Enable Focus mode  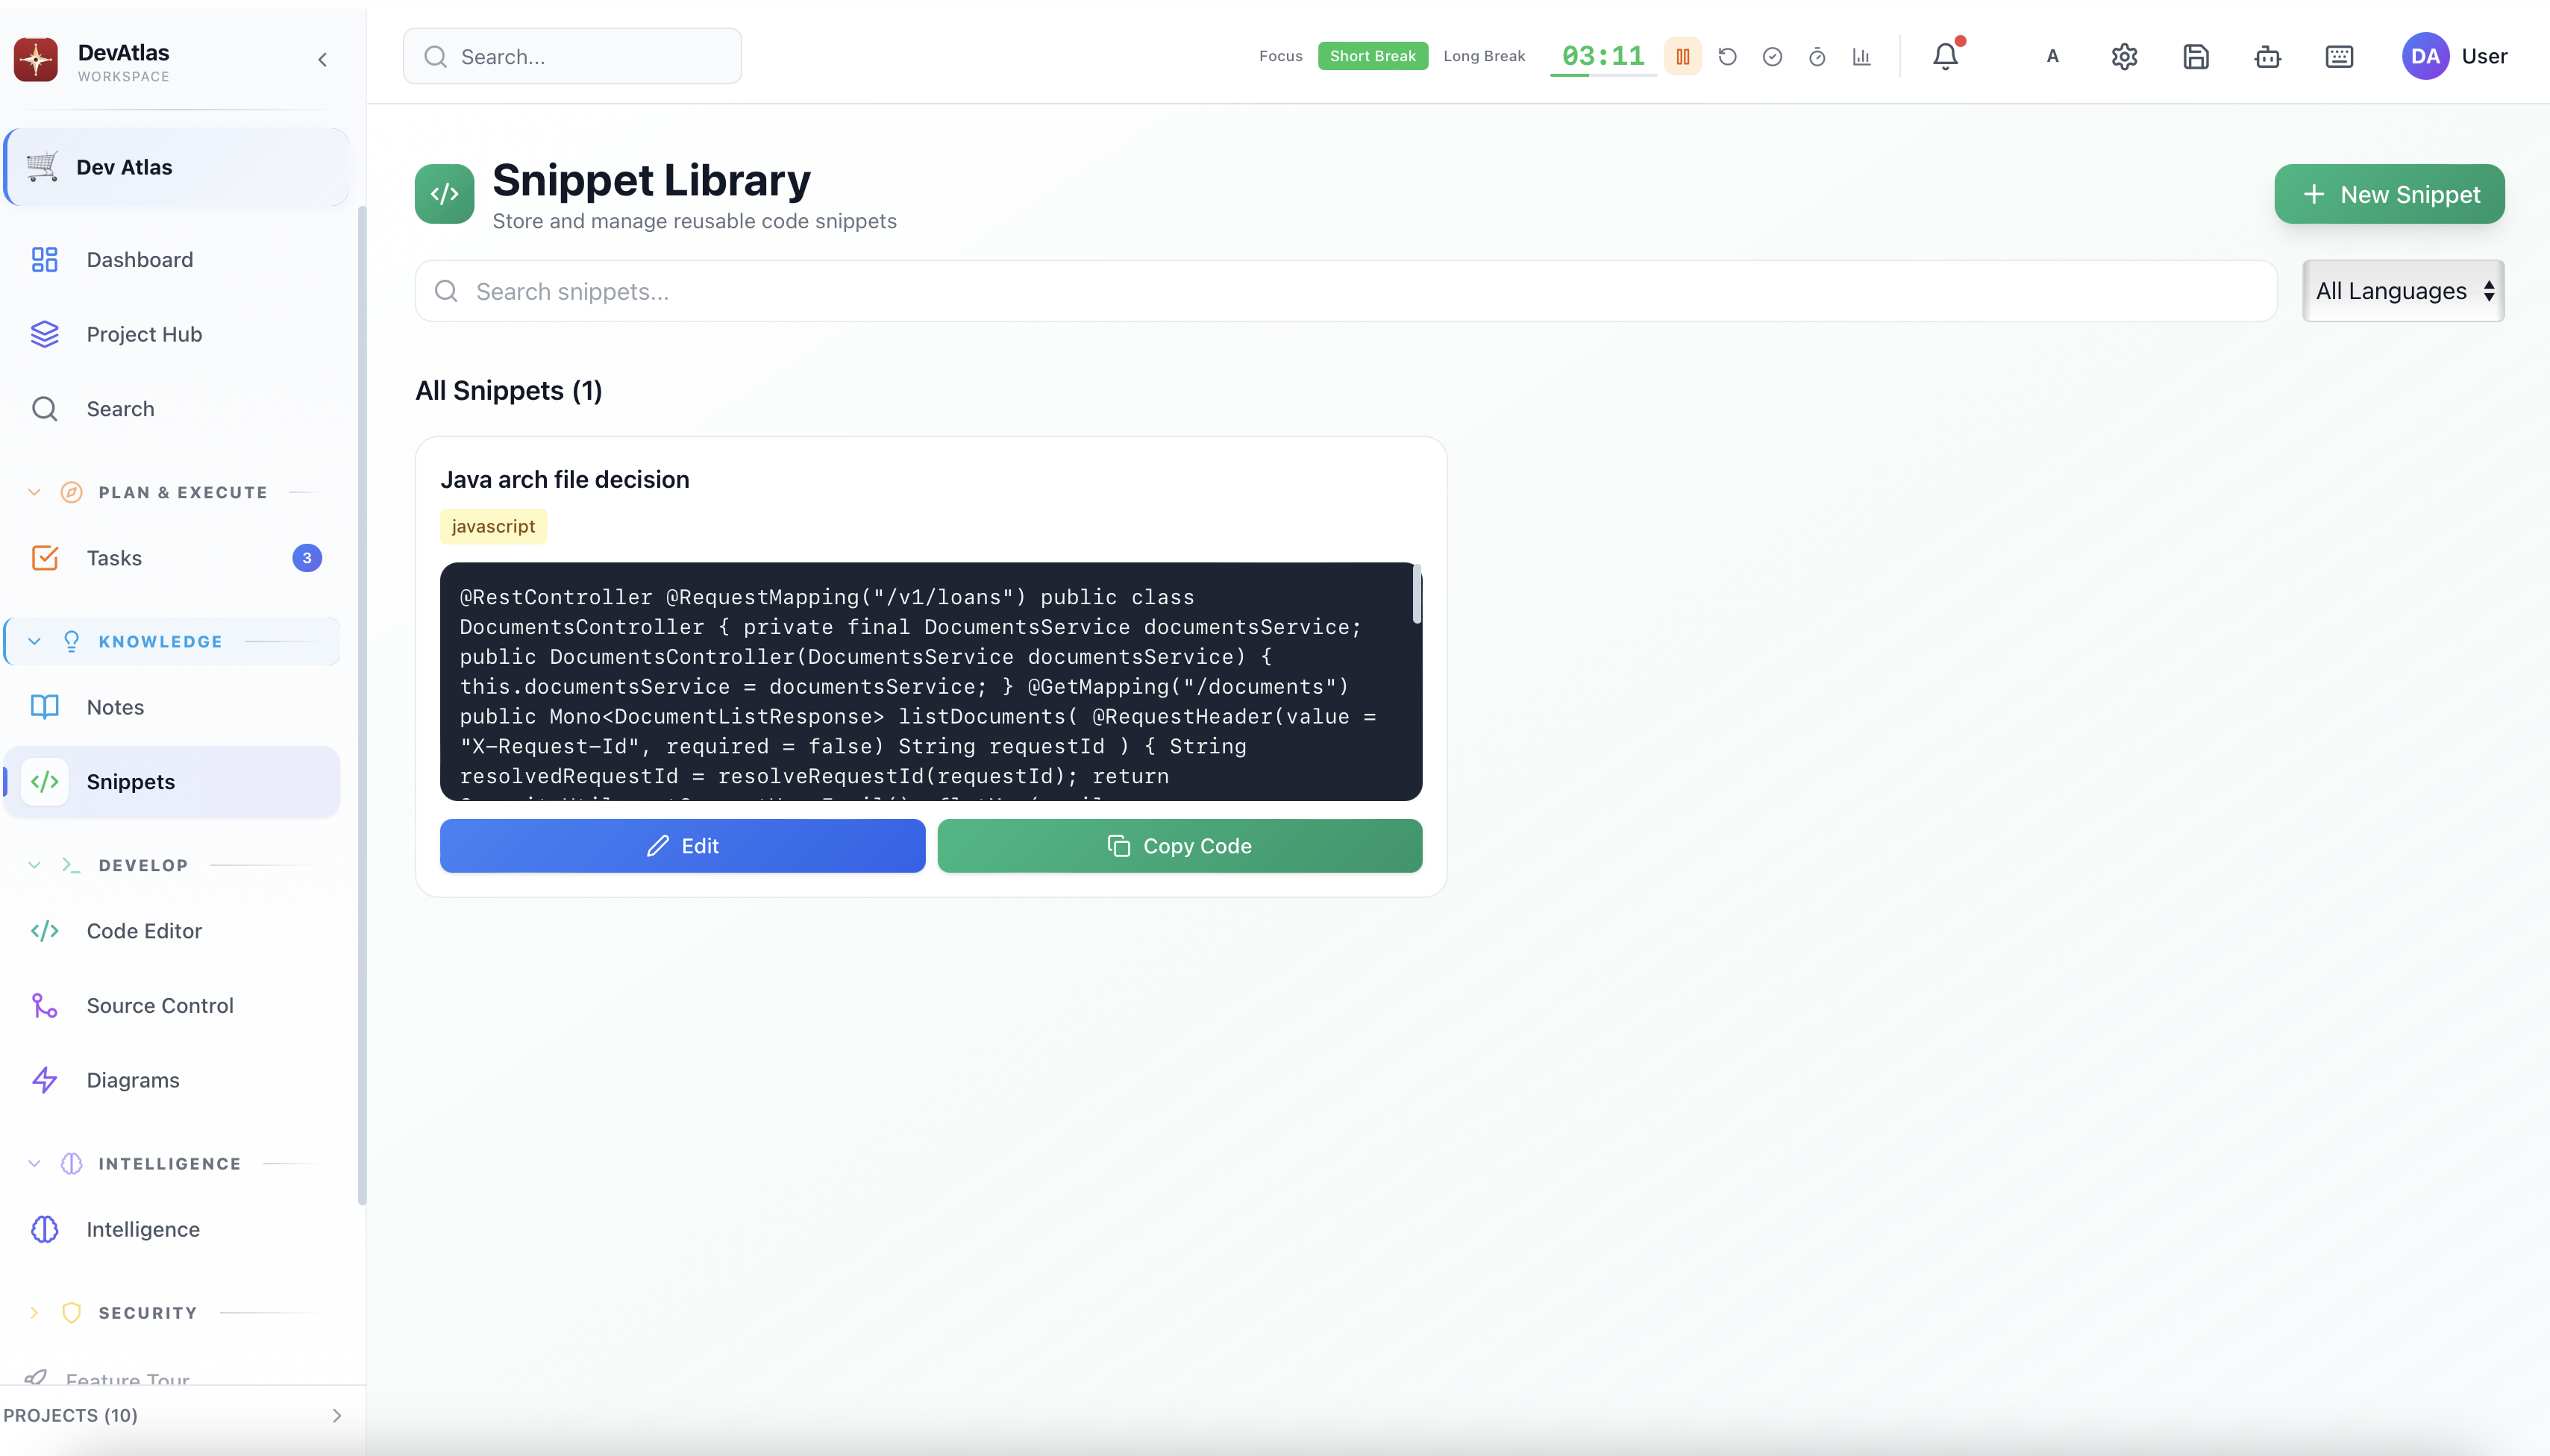pyautogui.click(x=1281, y=56)
